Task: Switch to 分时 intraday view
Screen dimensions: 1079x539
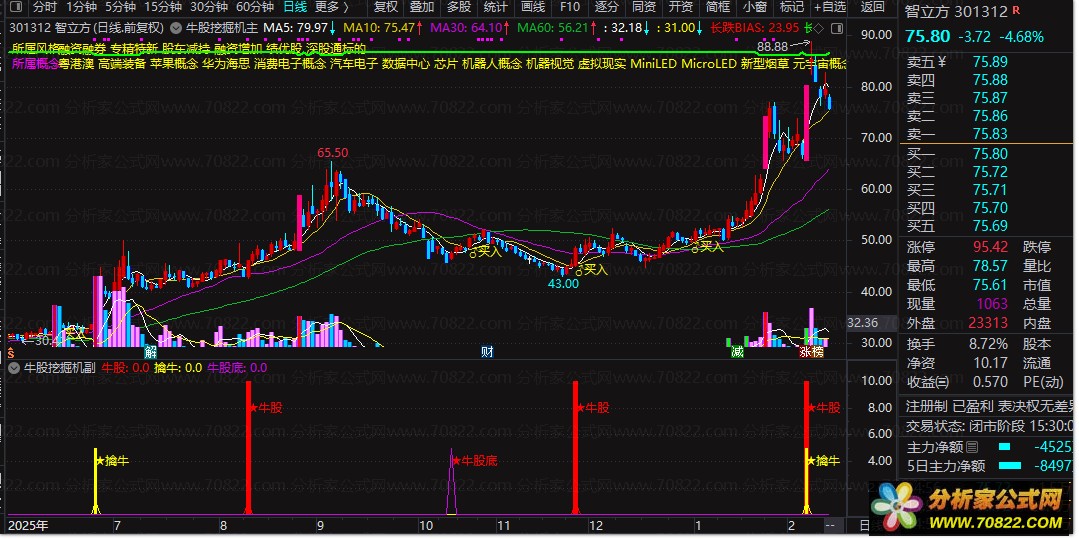Action: 45,8
